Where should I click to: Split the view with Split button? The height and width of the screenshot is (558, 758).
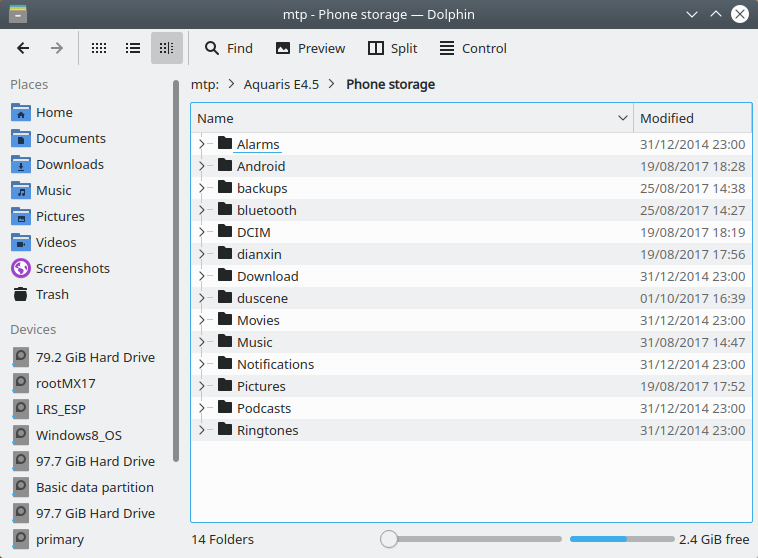click(x=392, y=48)
